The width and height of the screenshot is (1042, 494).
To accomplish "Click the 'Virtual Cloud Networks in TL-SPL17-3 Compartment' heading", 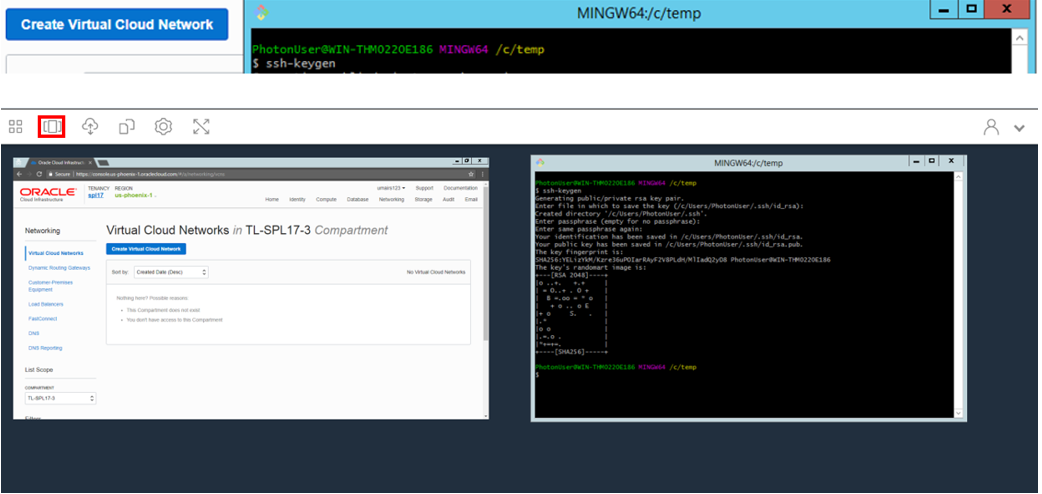I will (247, 230).
